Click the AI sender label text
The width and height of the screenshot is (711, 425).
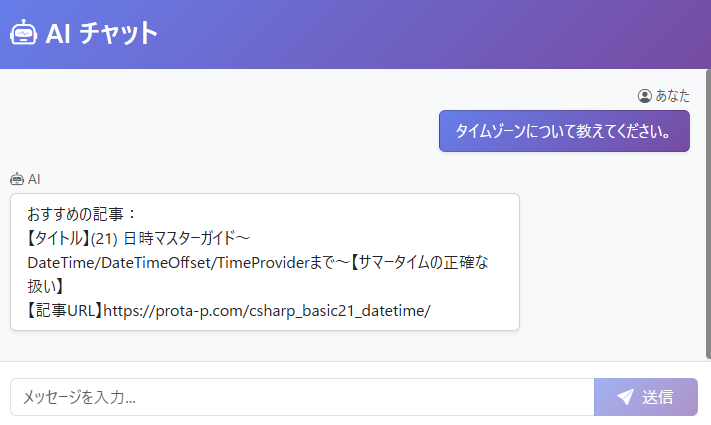pyautogui.click(x=34, y=179)
